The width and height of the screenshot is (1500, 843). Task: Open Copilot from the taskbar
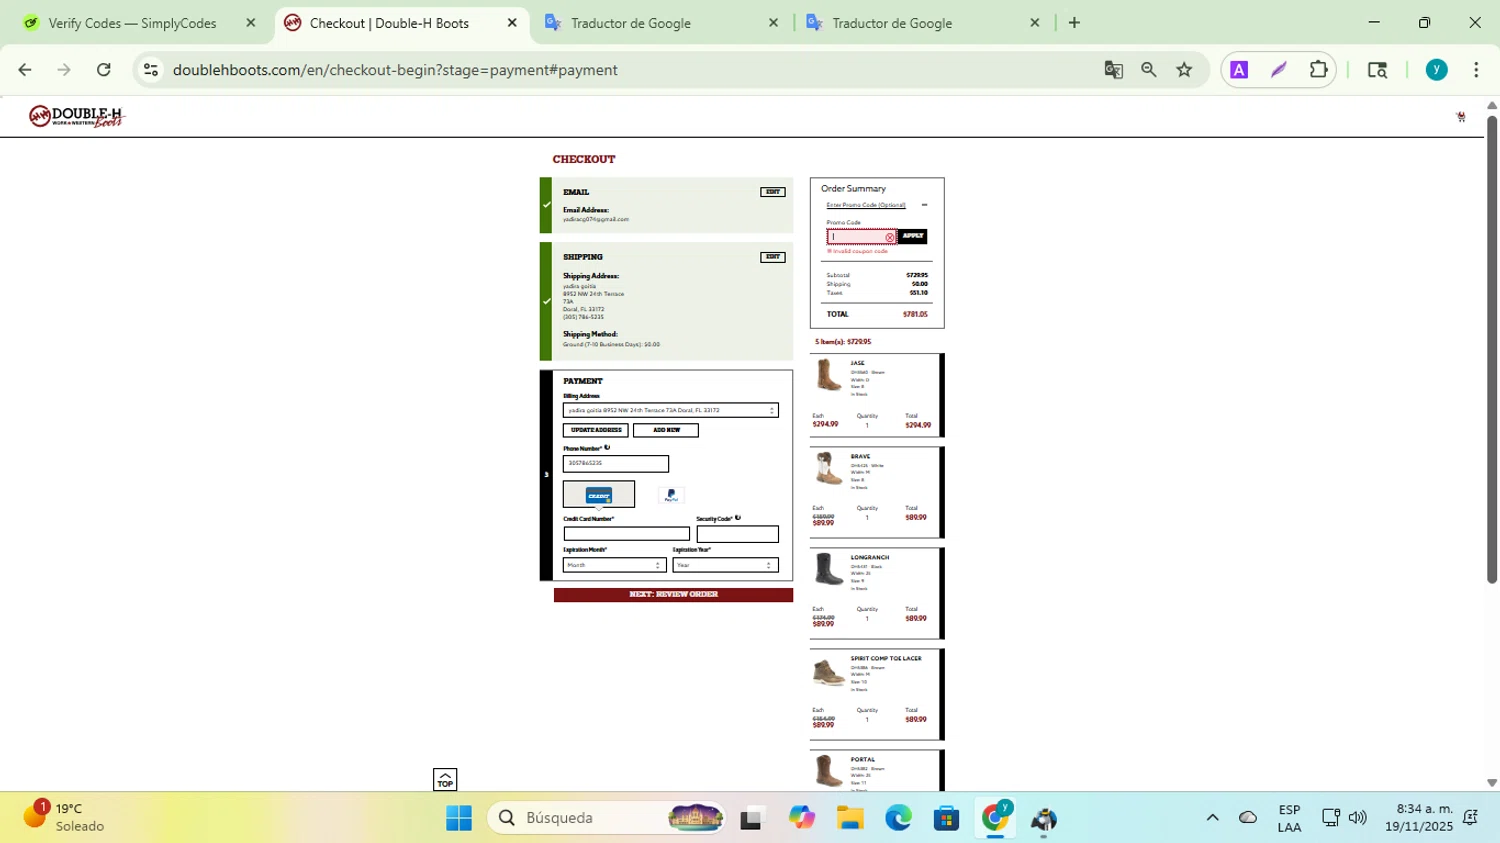[x=801, y=818]
